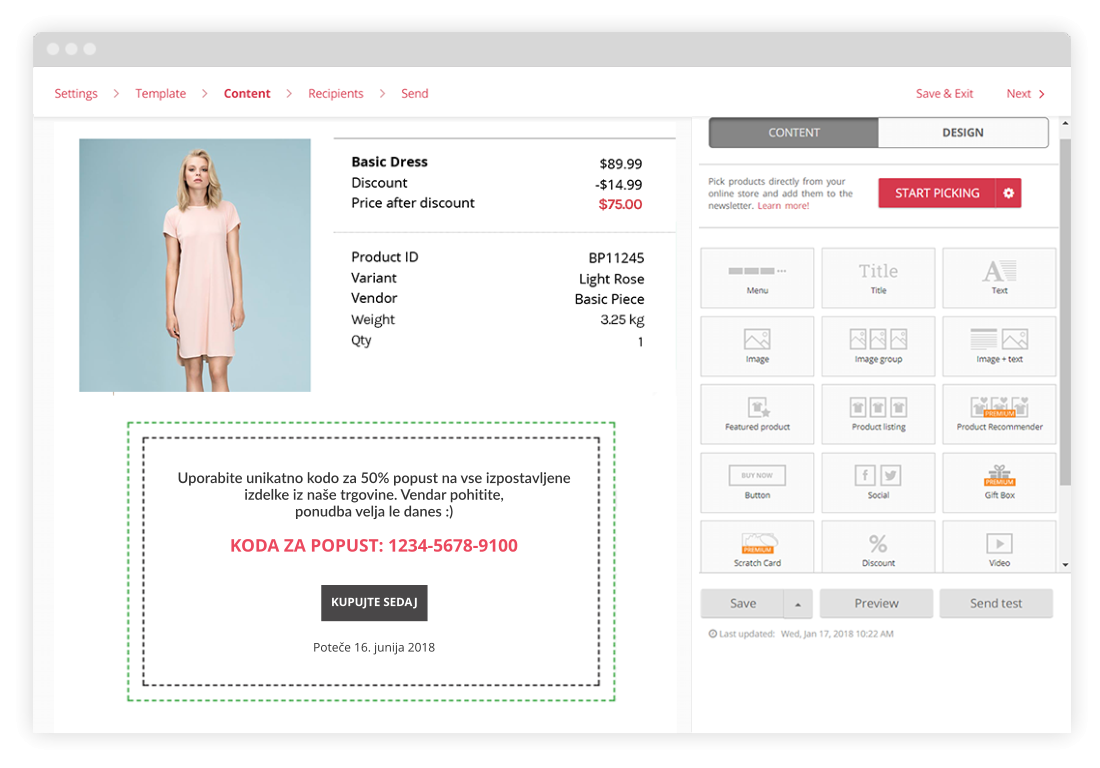Viewport: 1100px width, 768px height.
Task: Go to the Recipients step
Action: click(335, 94)
